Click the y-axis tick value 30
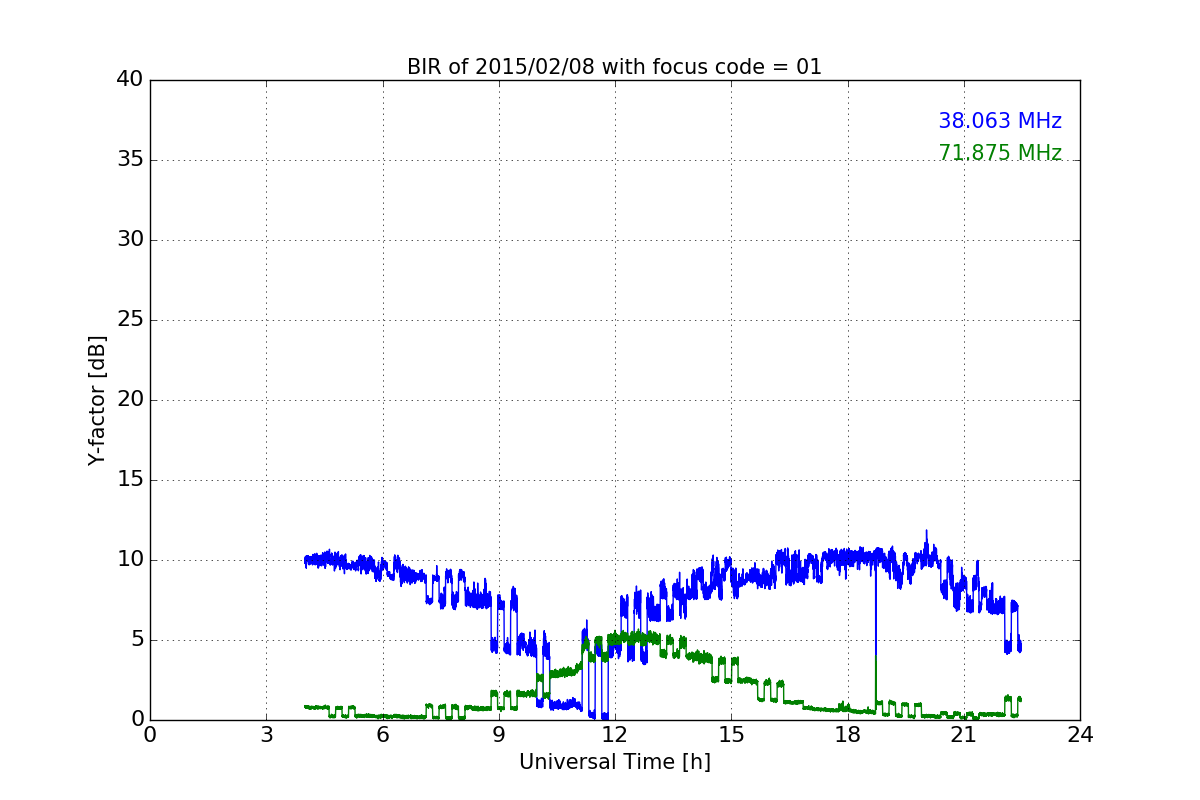 pos(129,240)
